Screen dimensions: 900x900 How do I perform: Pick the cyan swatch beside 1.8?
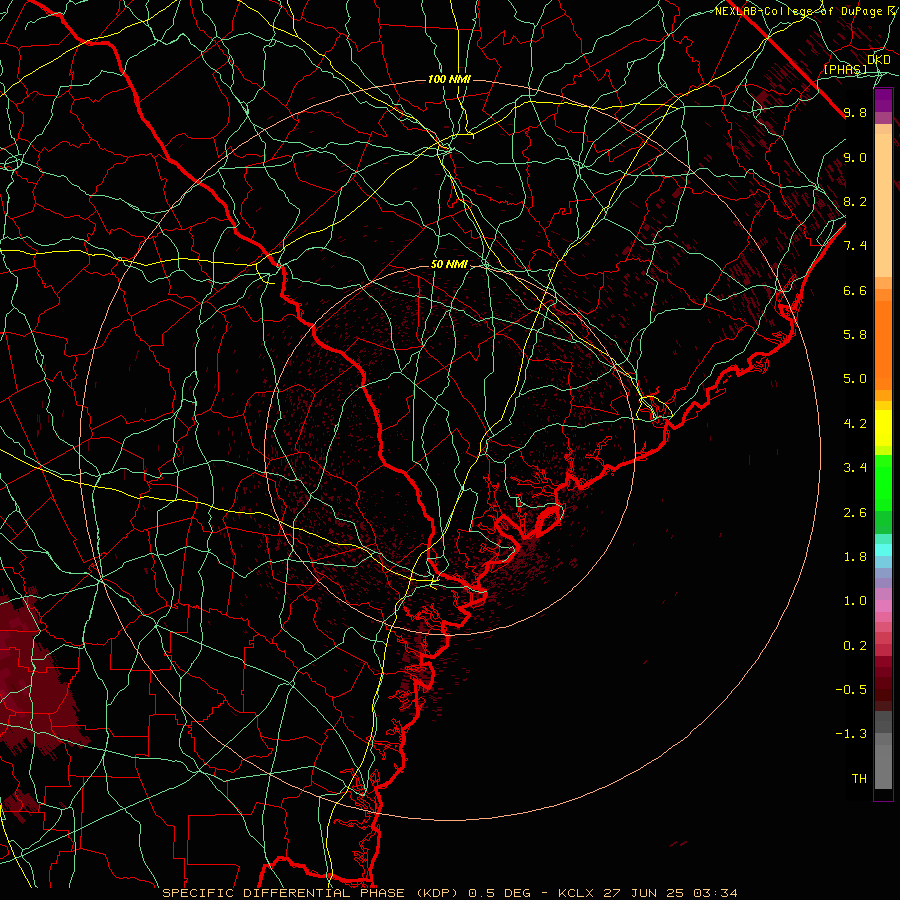tap(883, 550)
